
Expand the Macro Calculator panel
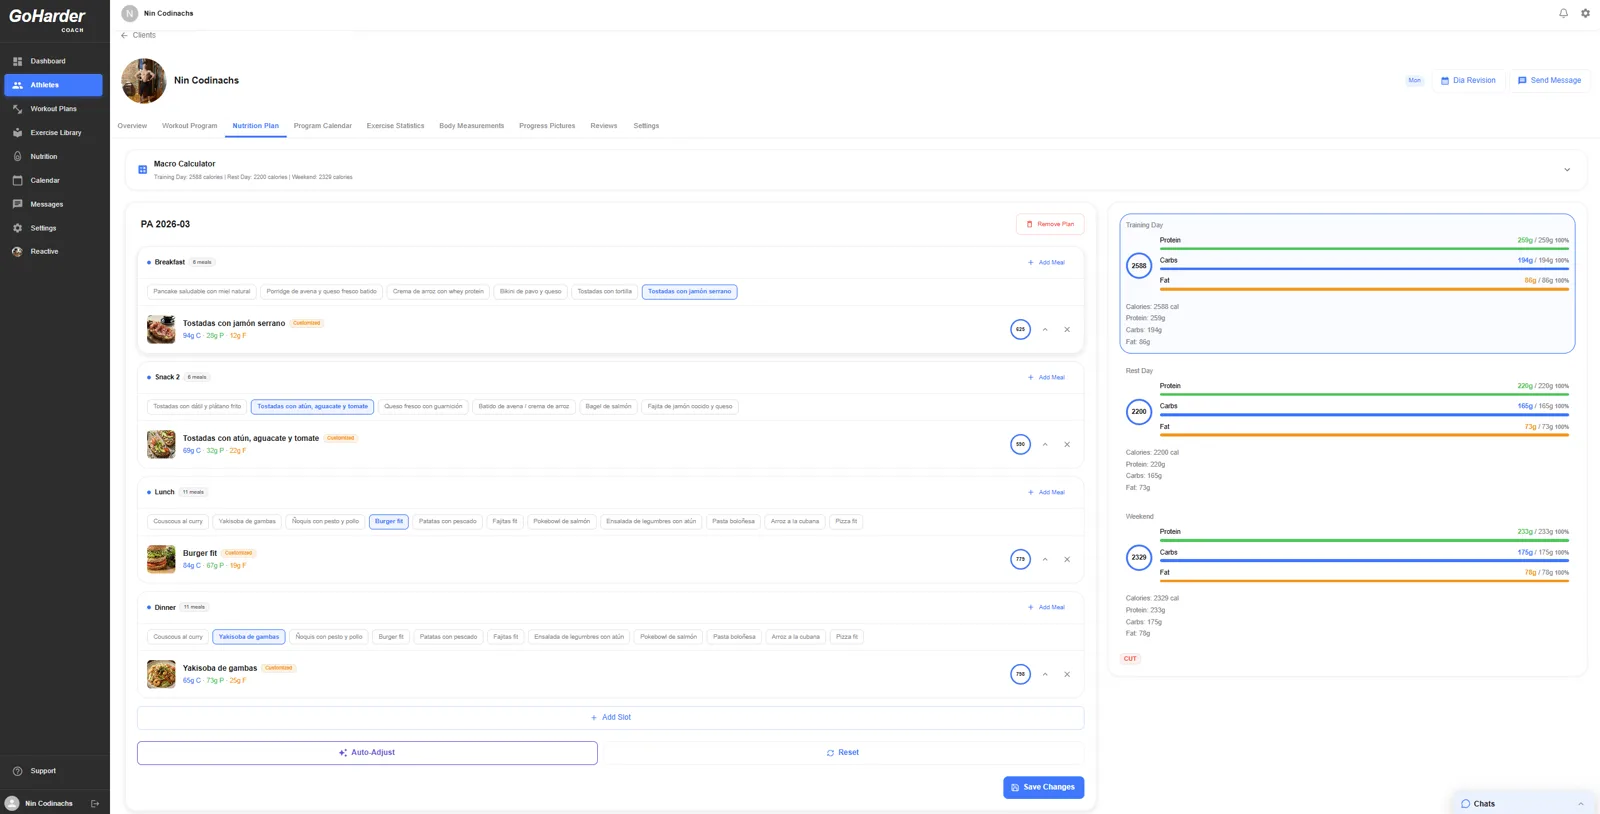pyautogui.click(x=1567, y=170)
